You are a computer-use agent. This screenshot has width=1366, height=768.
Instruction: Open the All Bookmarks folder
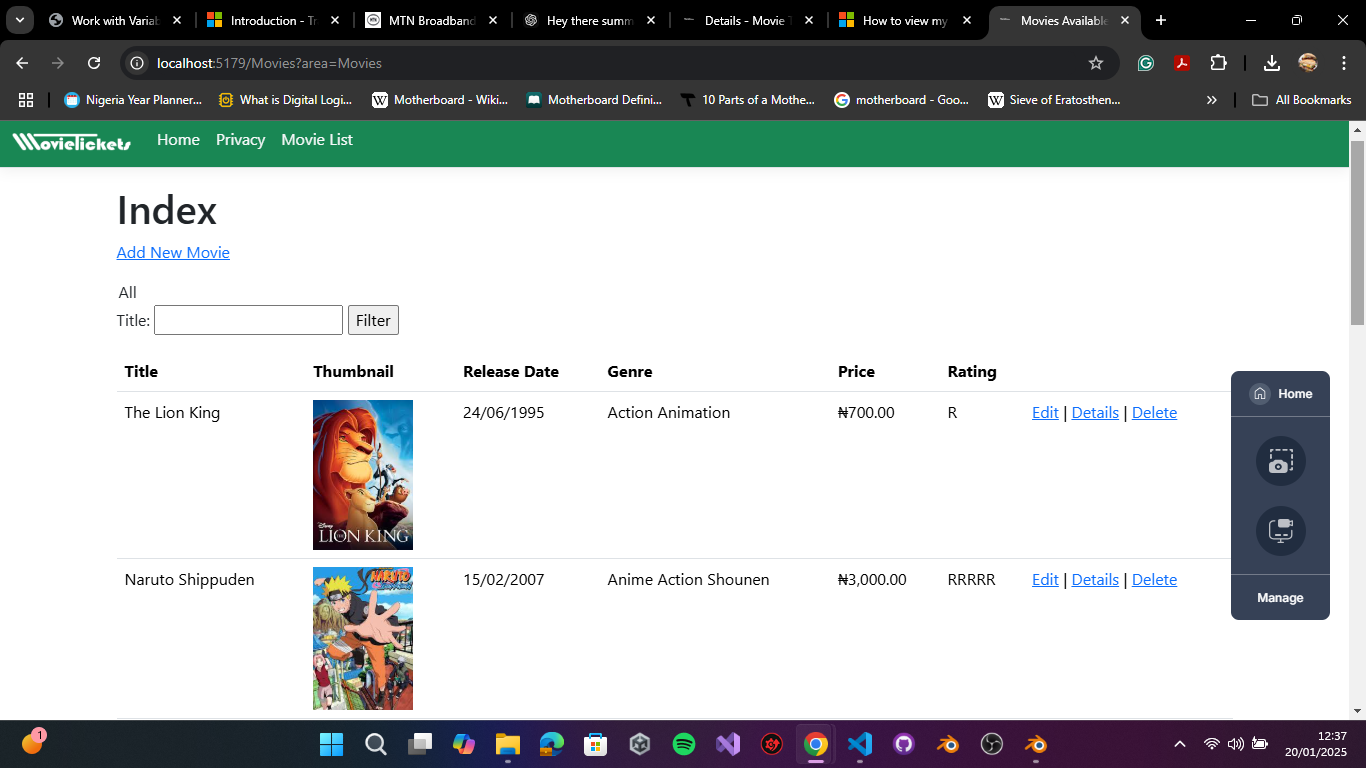1302,100
